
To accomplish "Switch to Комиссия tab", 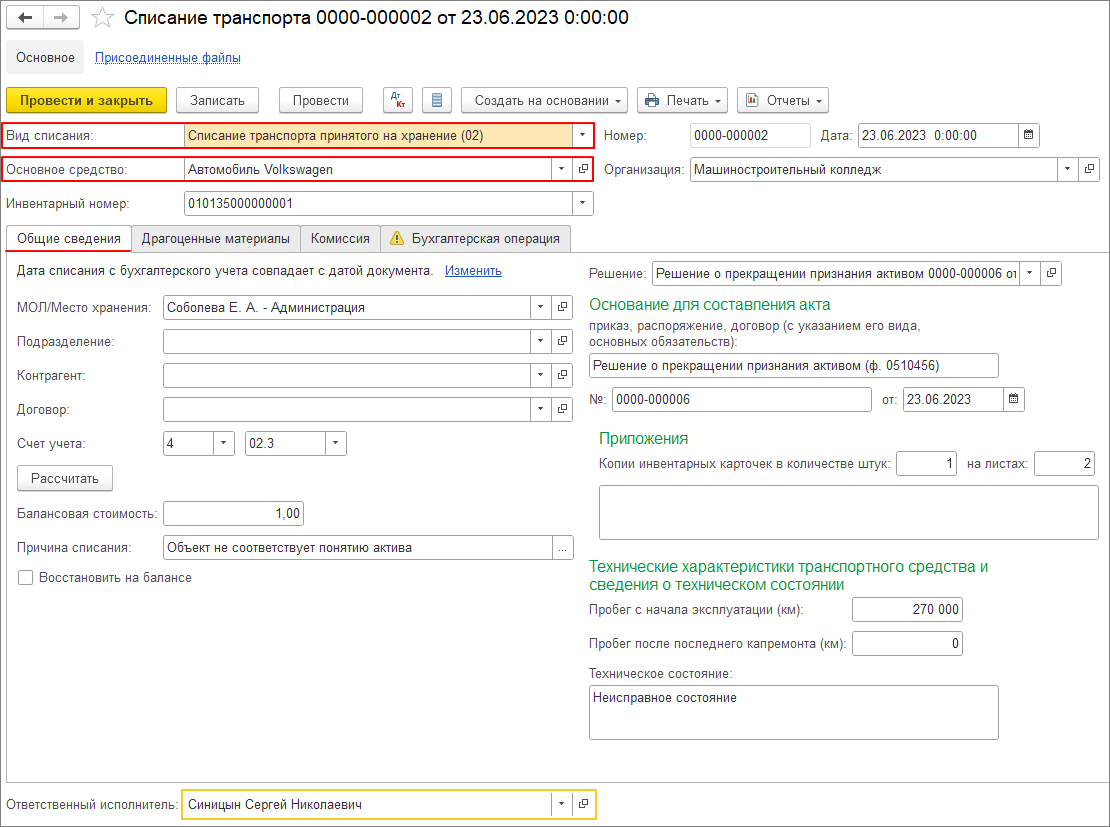I will (341, 239).
